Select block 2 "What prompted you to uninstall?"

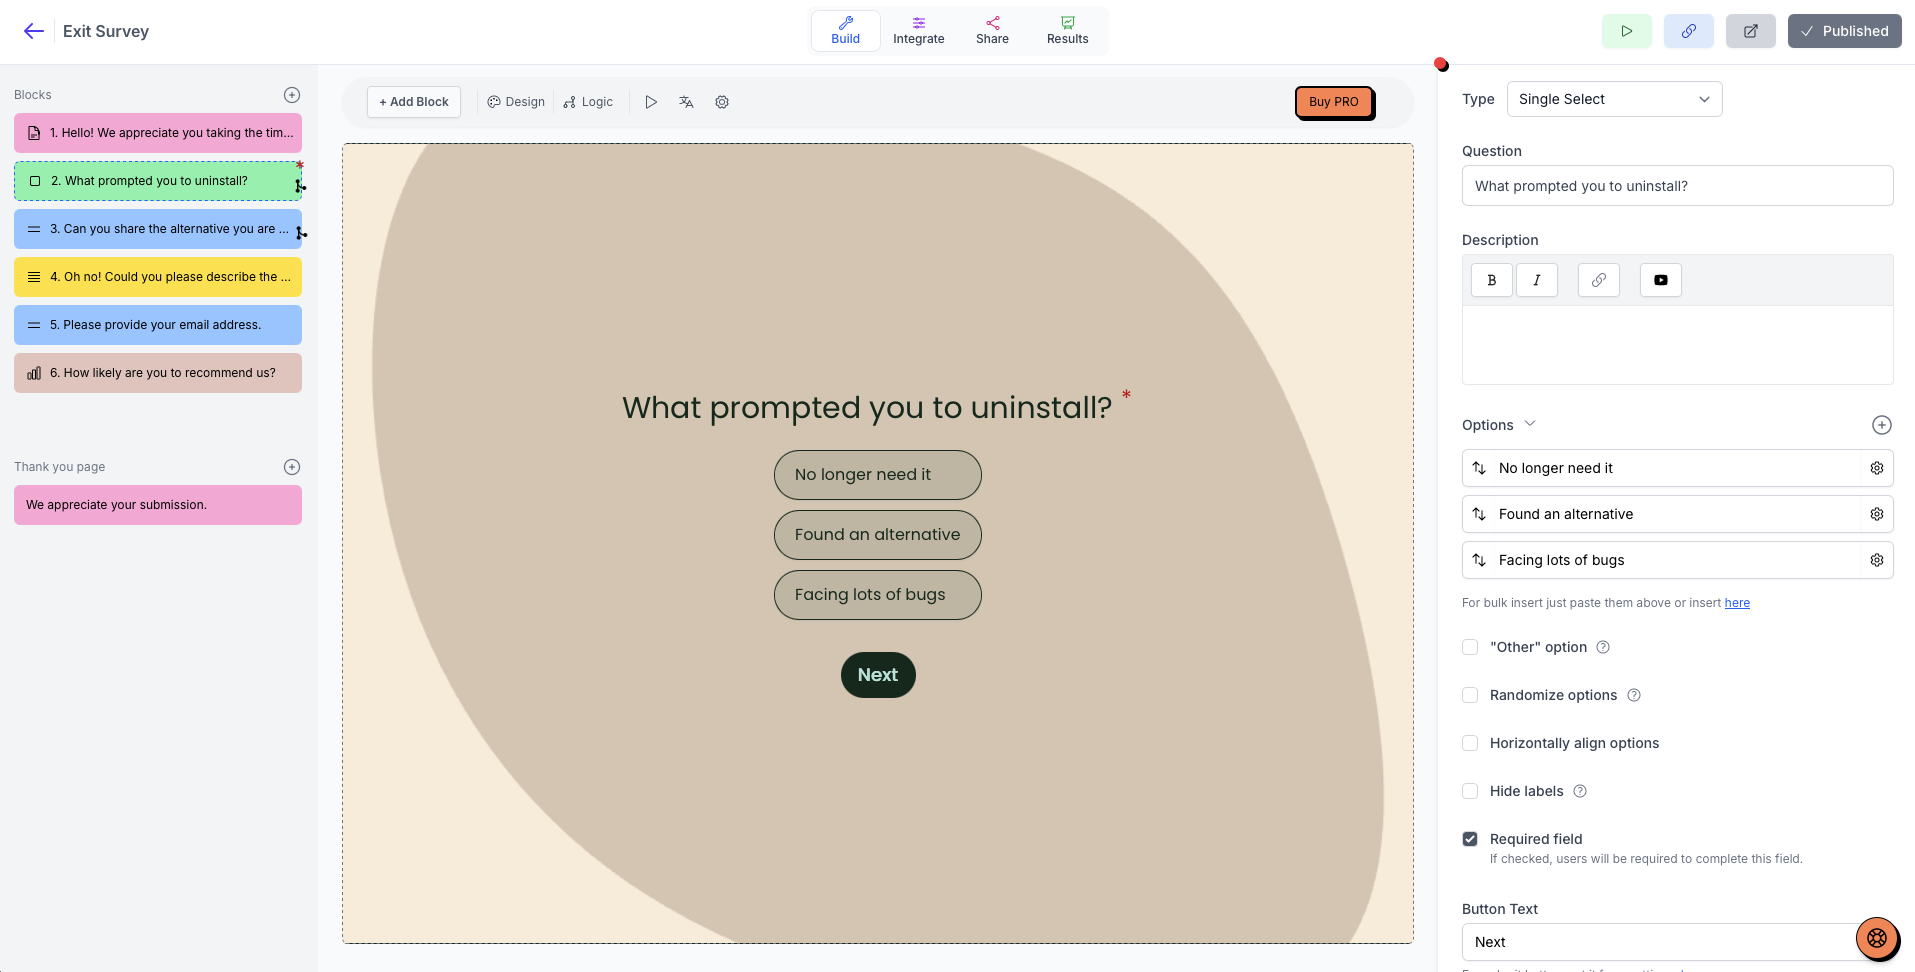pos(158,181)
